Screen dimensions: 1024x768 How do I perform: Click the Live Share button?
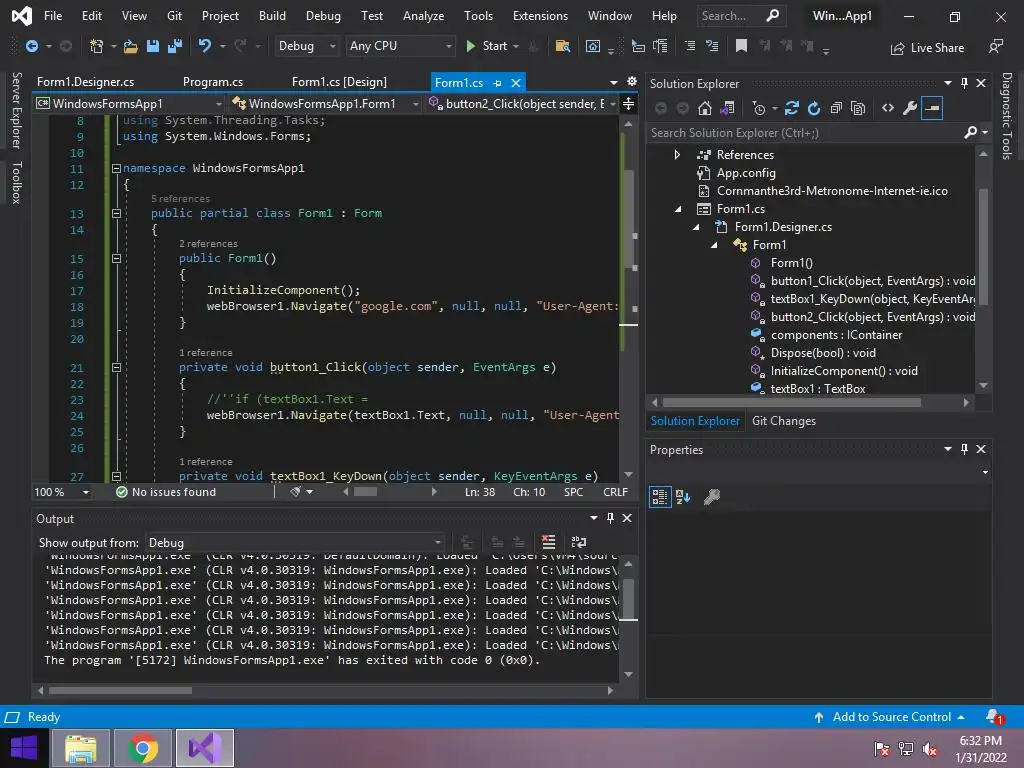pos(927,47)
